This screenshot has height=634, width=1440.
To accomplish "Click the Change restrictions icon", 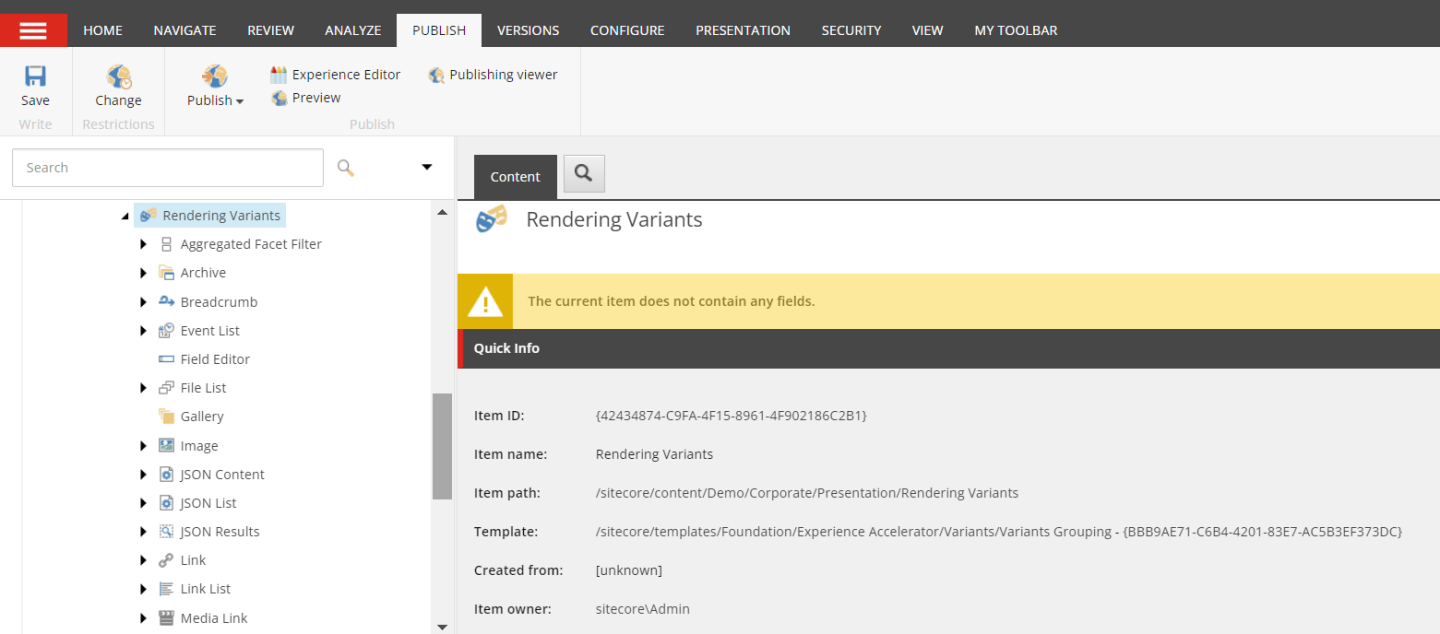I will (119, 76).
